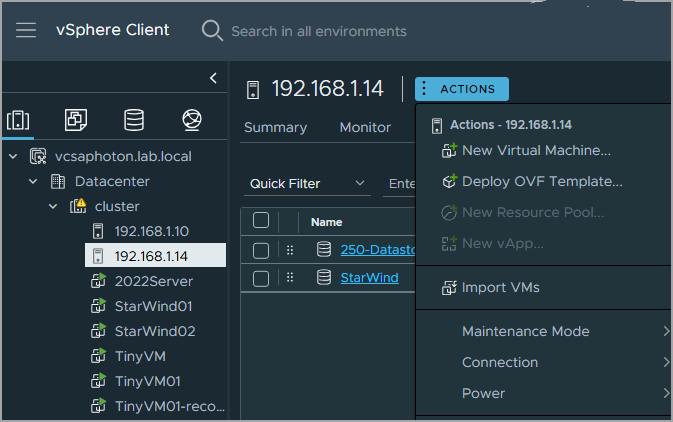
Task: Select StarWind02 in the inventory tree
Action: [155, 331]
